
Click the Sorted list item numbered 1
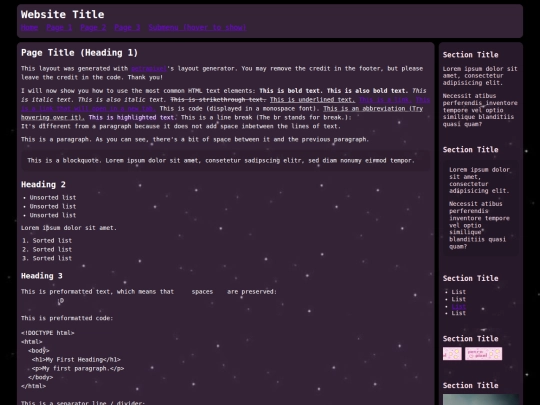52,241
